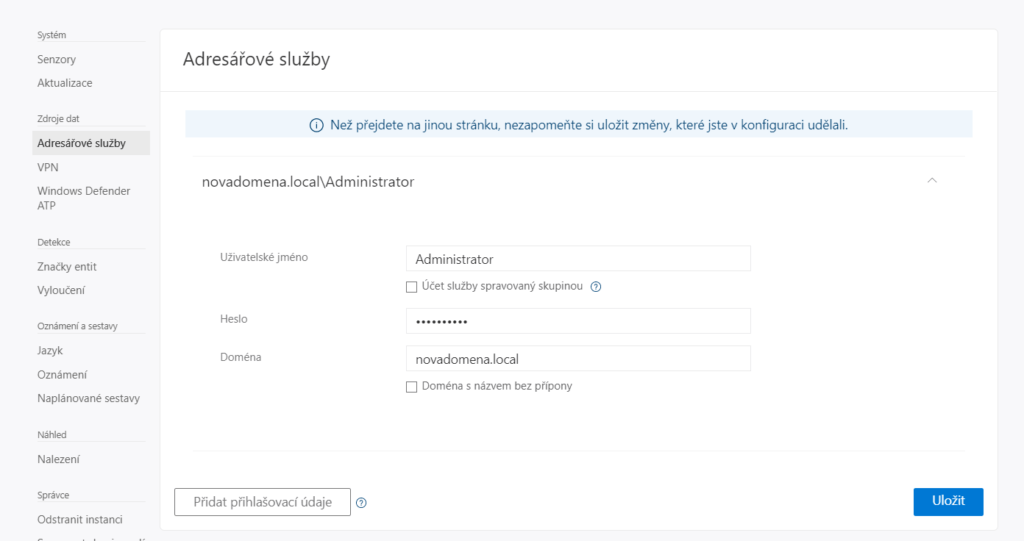
Task: Enable Účet služby spravovaný skupinou checkbox
Action: [x=411, y=287]
